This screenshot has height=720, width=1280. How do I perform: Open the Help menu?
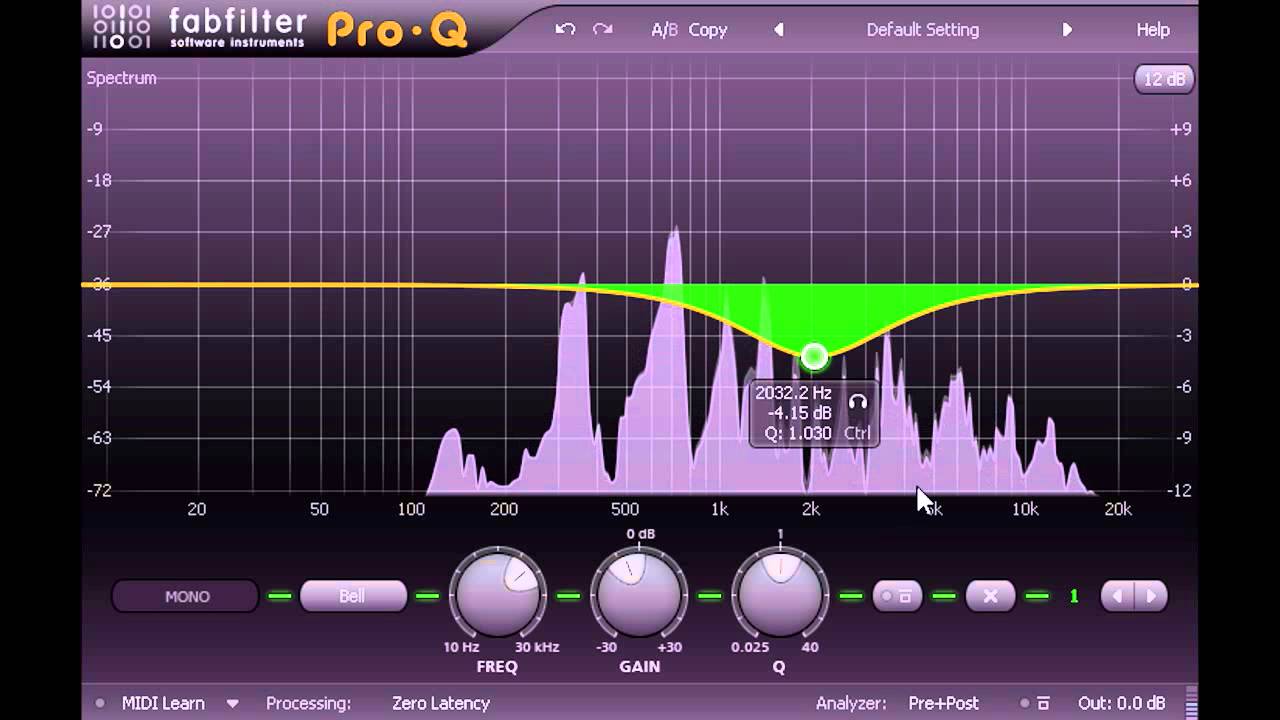[x=1153, y=30]
